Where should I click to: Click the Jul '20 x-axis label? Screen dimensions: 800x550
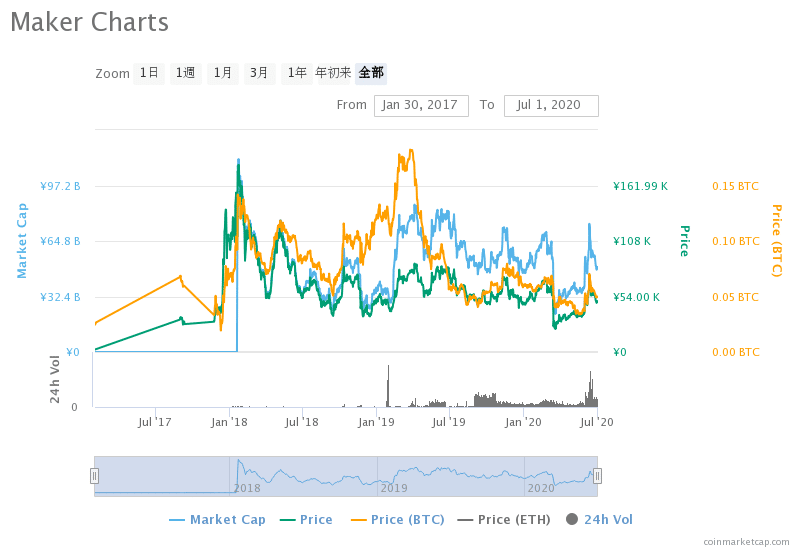coord(596,422)
